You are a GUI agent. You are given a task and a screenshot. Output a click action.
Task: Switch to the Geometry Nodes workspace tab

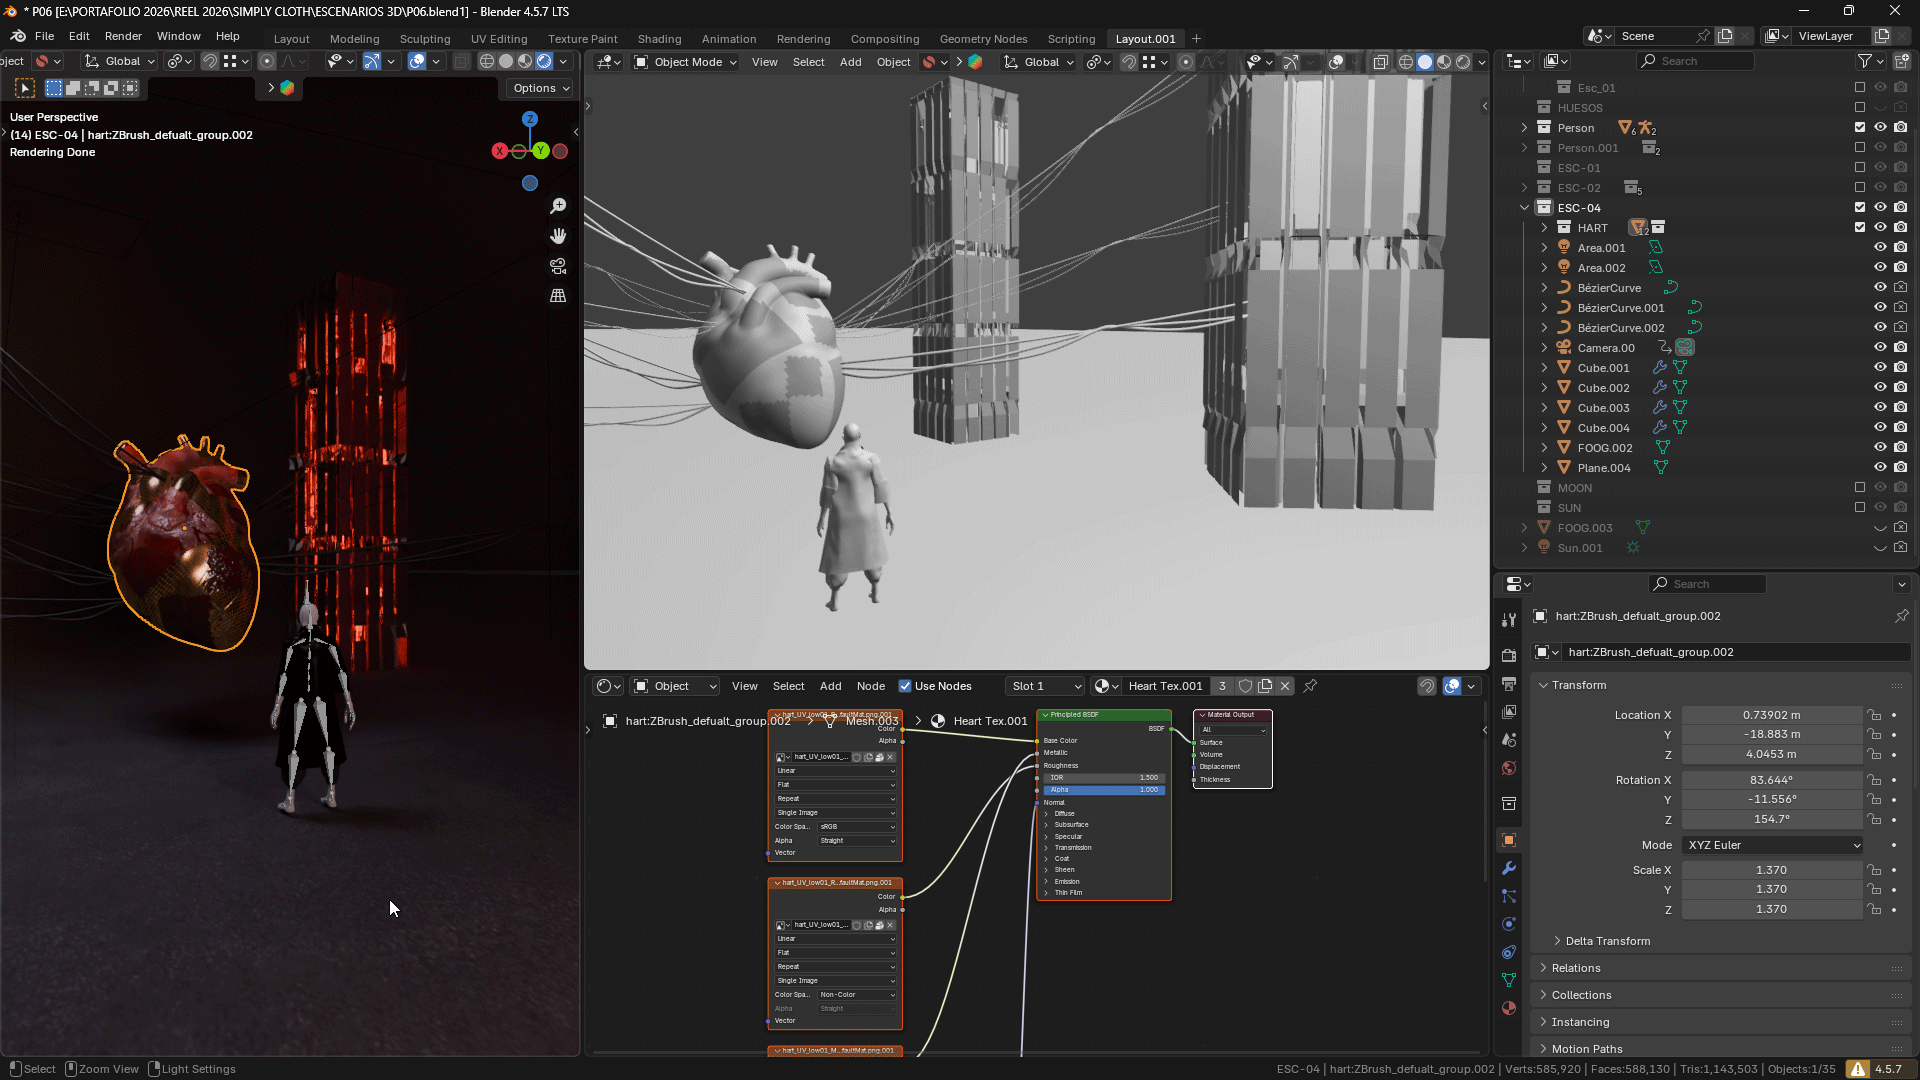coord(983,39)
